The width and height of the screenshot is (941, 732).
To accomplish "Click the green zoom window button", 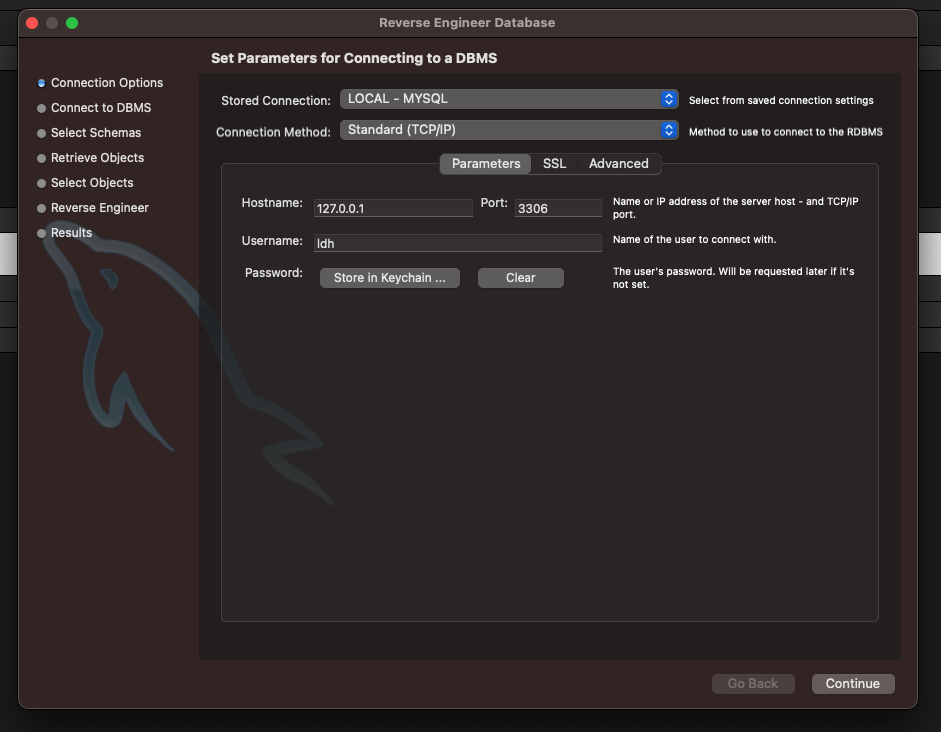I will click(72, 23).
